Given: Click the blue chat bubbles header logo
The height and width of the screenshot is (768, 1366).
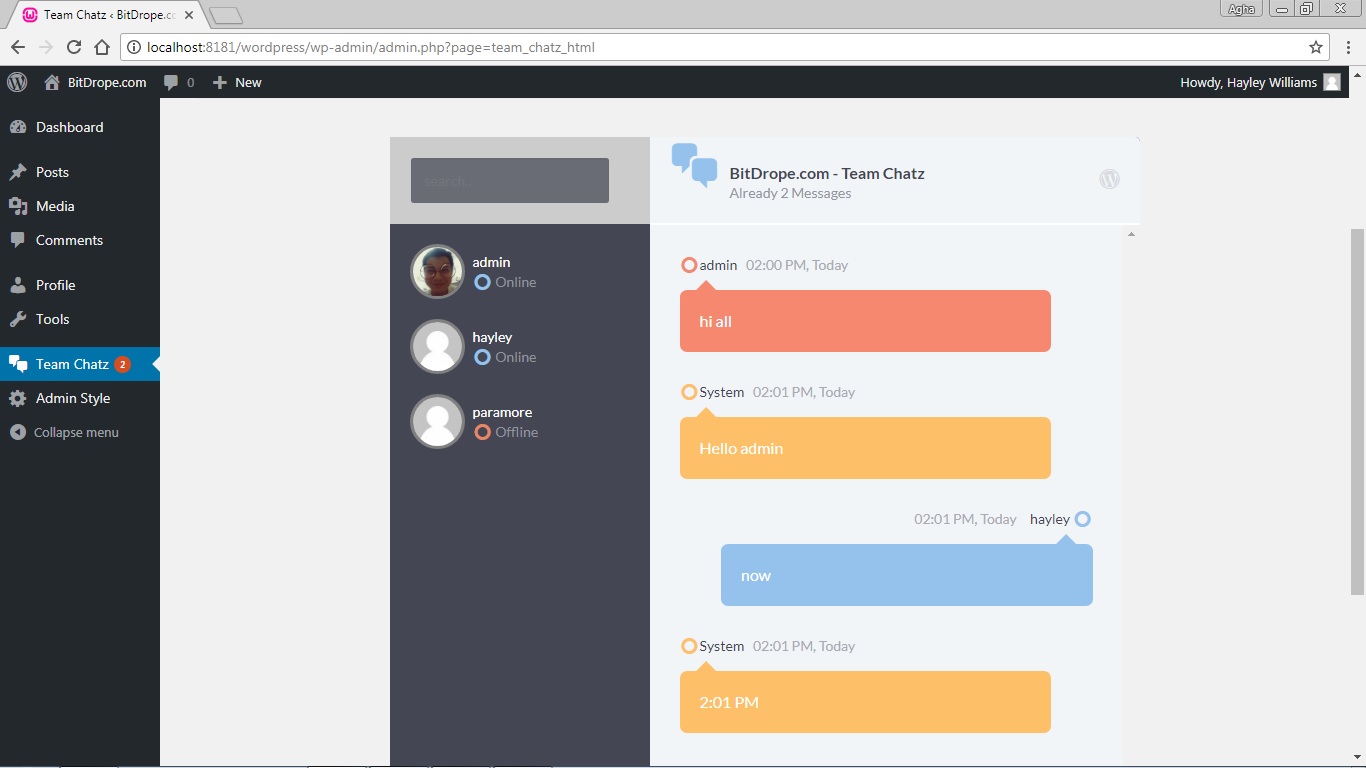Looking at the screenshot, I should click(x=694, y=165).
